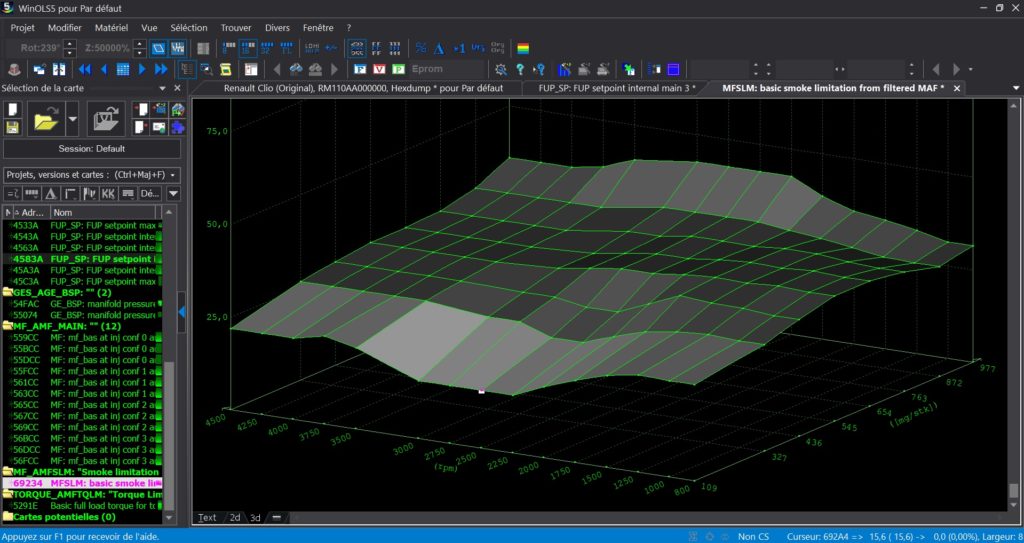Toggle 16-bit data width view

248,48
